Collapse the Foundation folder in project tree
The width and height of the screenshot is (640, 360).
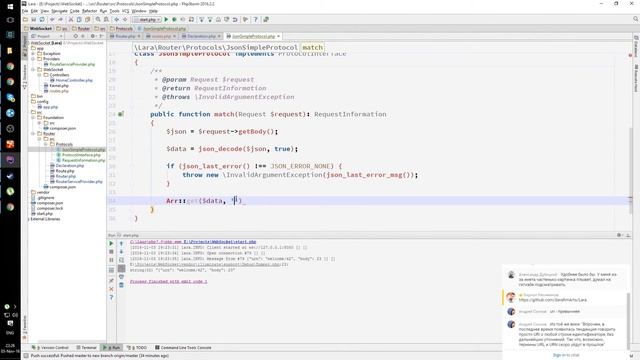pyautogui.click(x=33, y=118)
